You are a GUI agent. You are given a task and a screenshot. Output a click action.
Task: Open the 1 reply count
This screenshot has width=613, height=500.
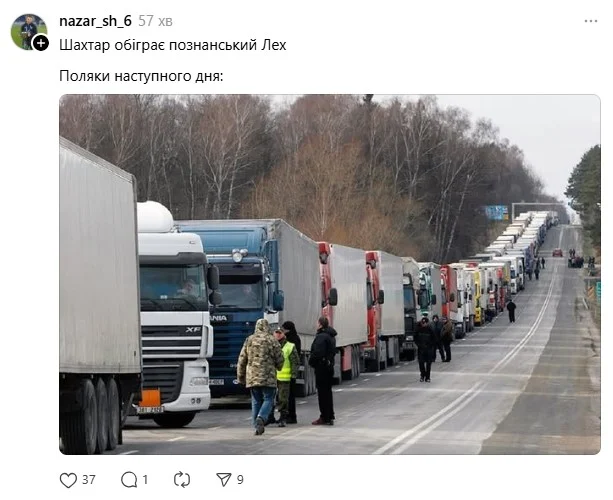click(145, 480)
